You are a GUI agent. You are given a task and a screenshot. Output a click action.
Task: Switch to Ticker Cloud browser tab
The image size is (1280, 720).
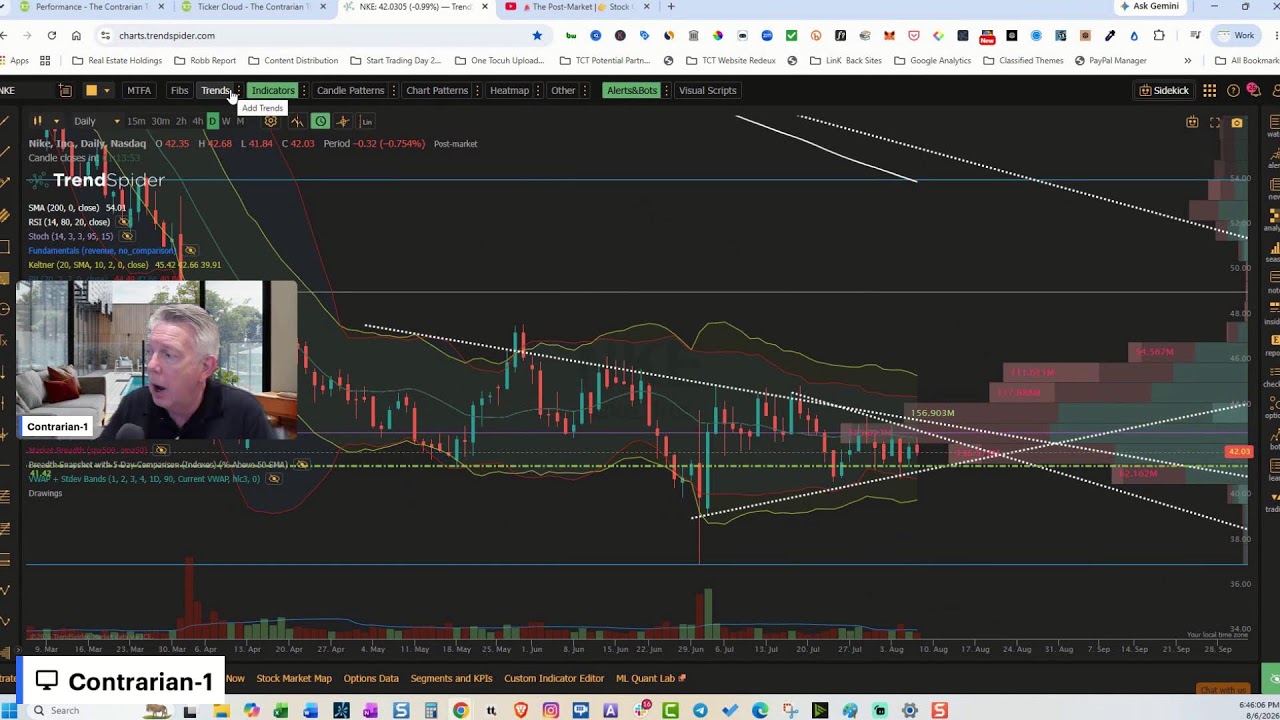pos(253,7)
